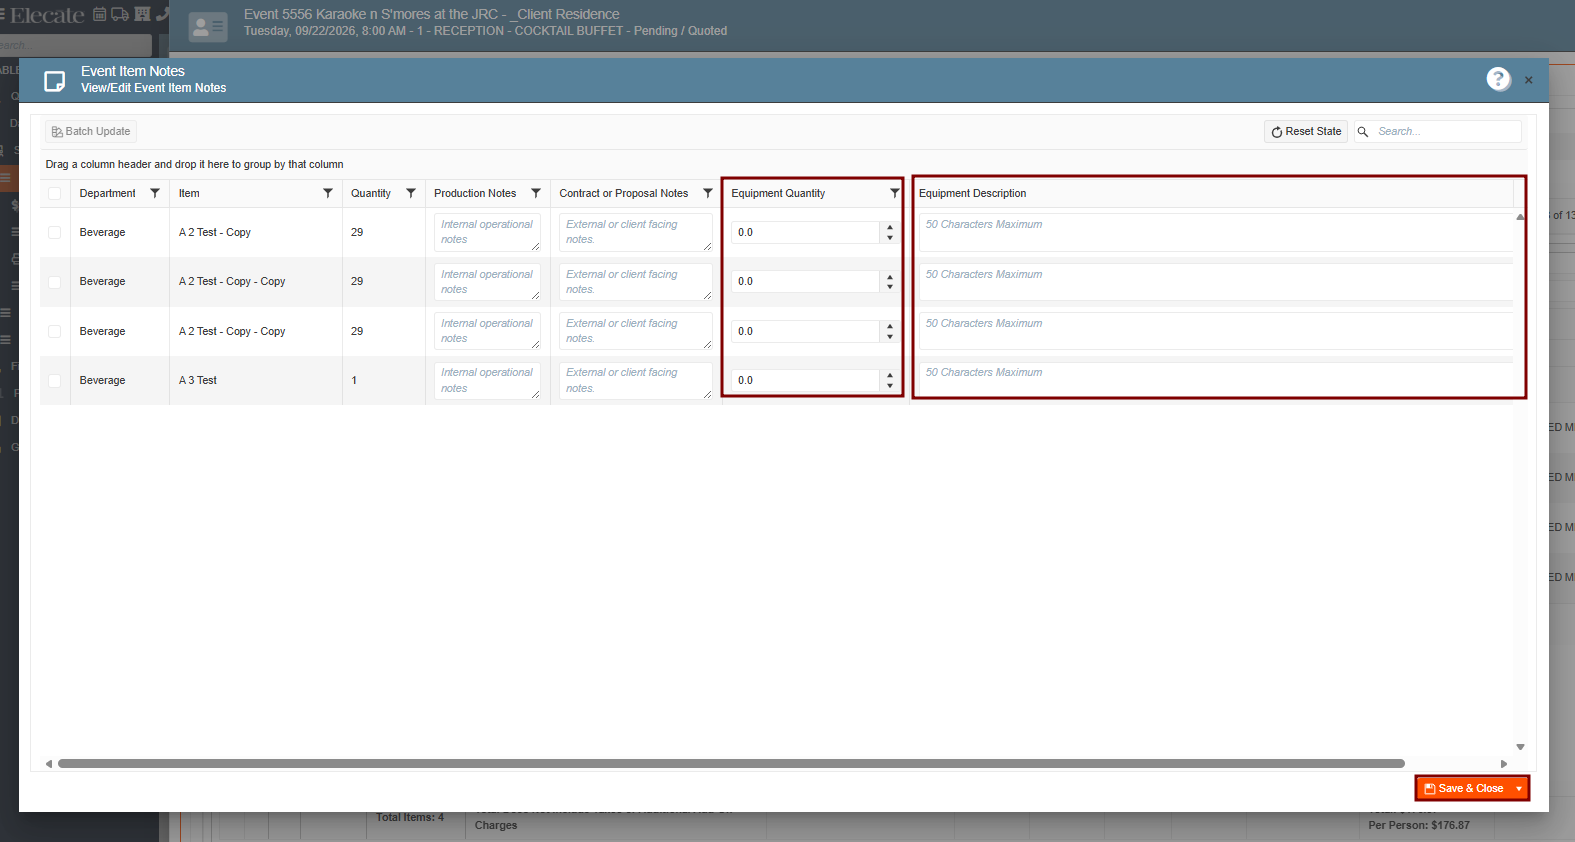Close the Event Item Notes dialog
The image size is (1575, 842).
coord(1528,80)
